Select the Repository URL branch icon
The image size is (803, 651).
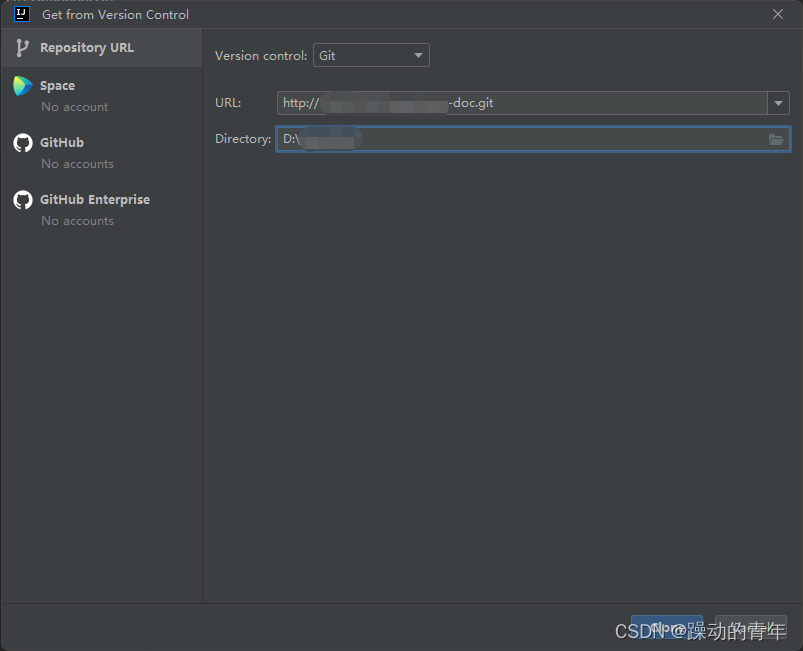coord(22,48)
